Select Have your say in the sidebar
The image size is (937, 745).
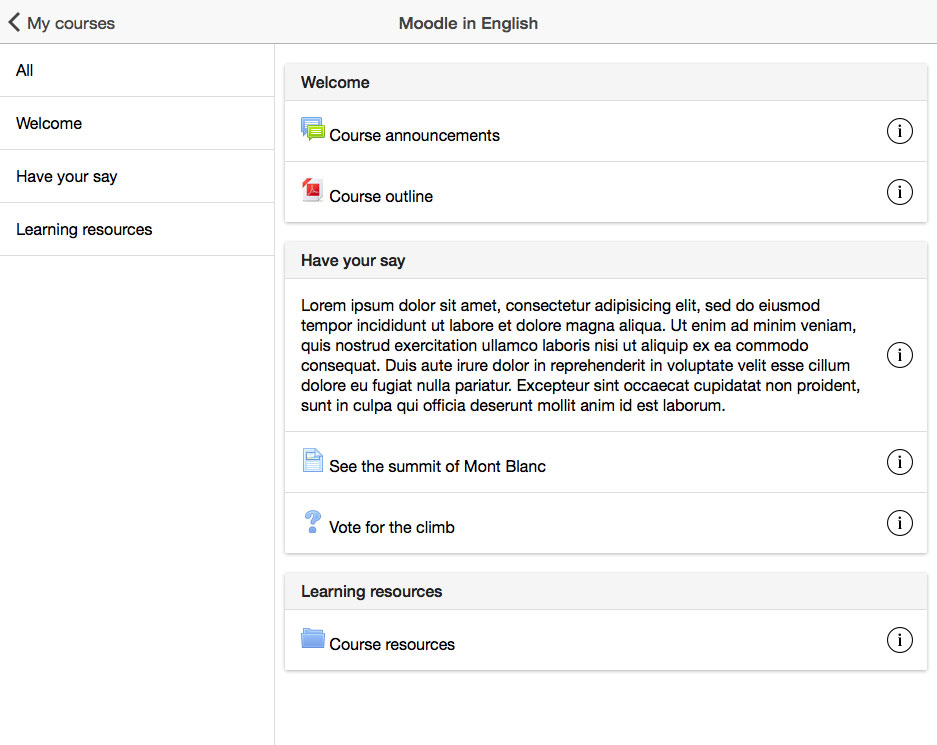point(137,176)
